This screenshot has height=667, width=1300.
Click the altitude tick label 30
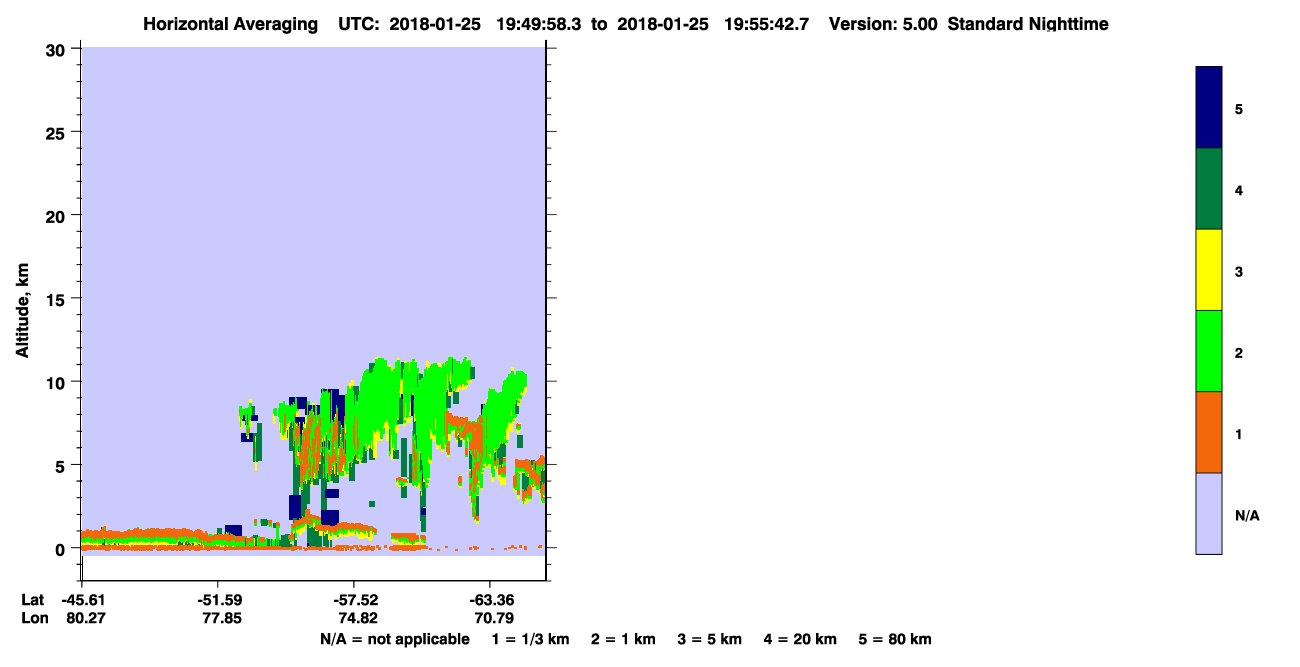click(x=58, y=49)
